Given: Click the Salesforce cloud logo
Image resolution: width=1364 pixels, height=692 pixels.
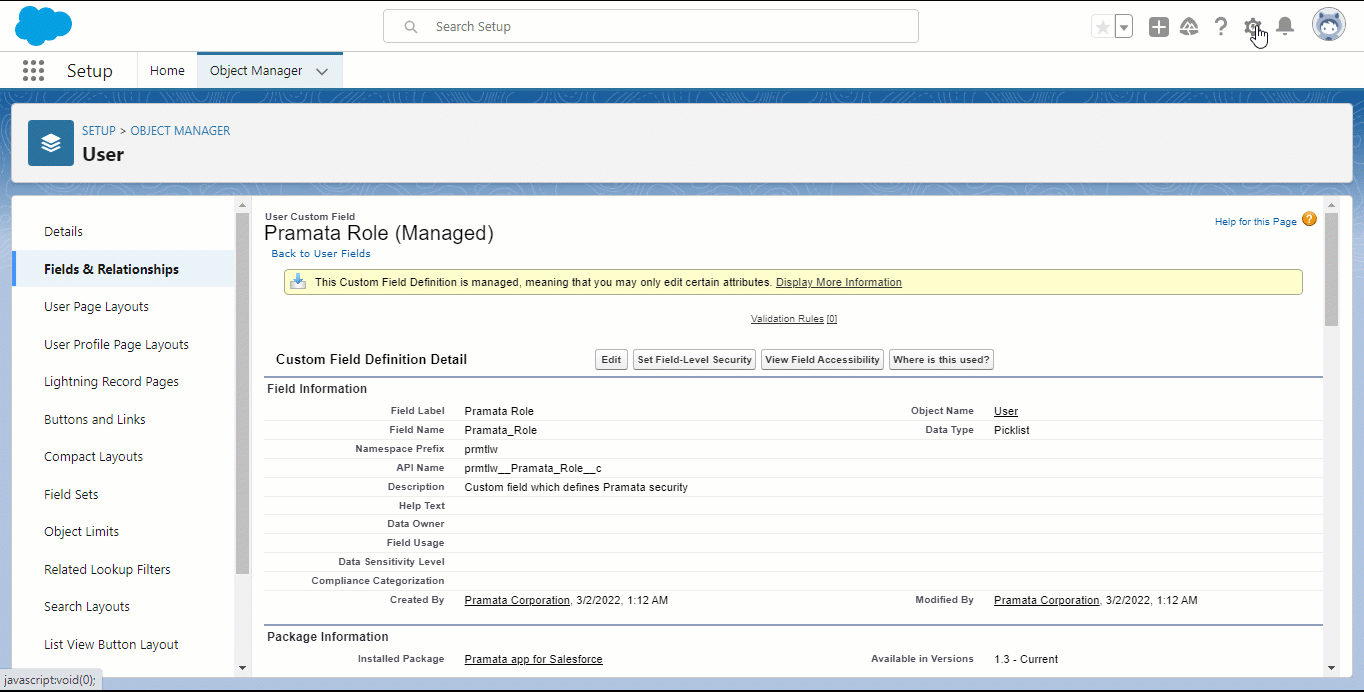Looking at the screenshot, I should tap(44, 26).
